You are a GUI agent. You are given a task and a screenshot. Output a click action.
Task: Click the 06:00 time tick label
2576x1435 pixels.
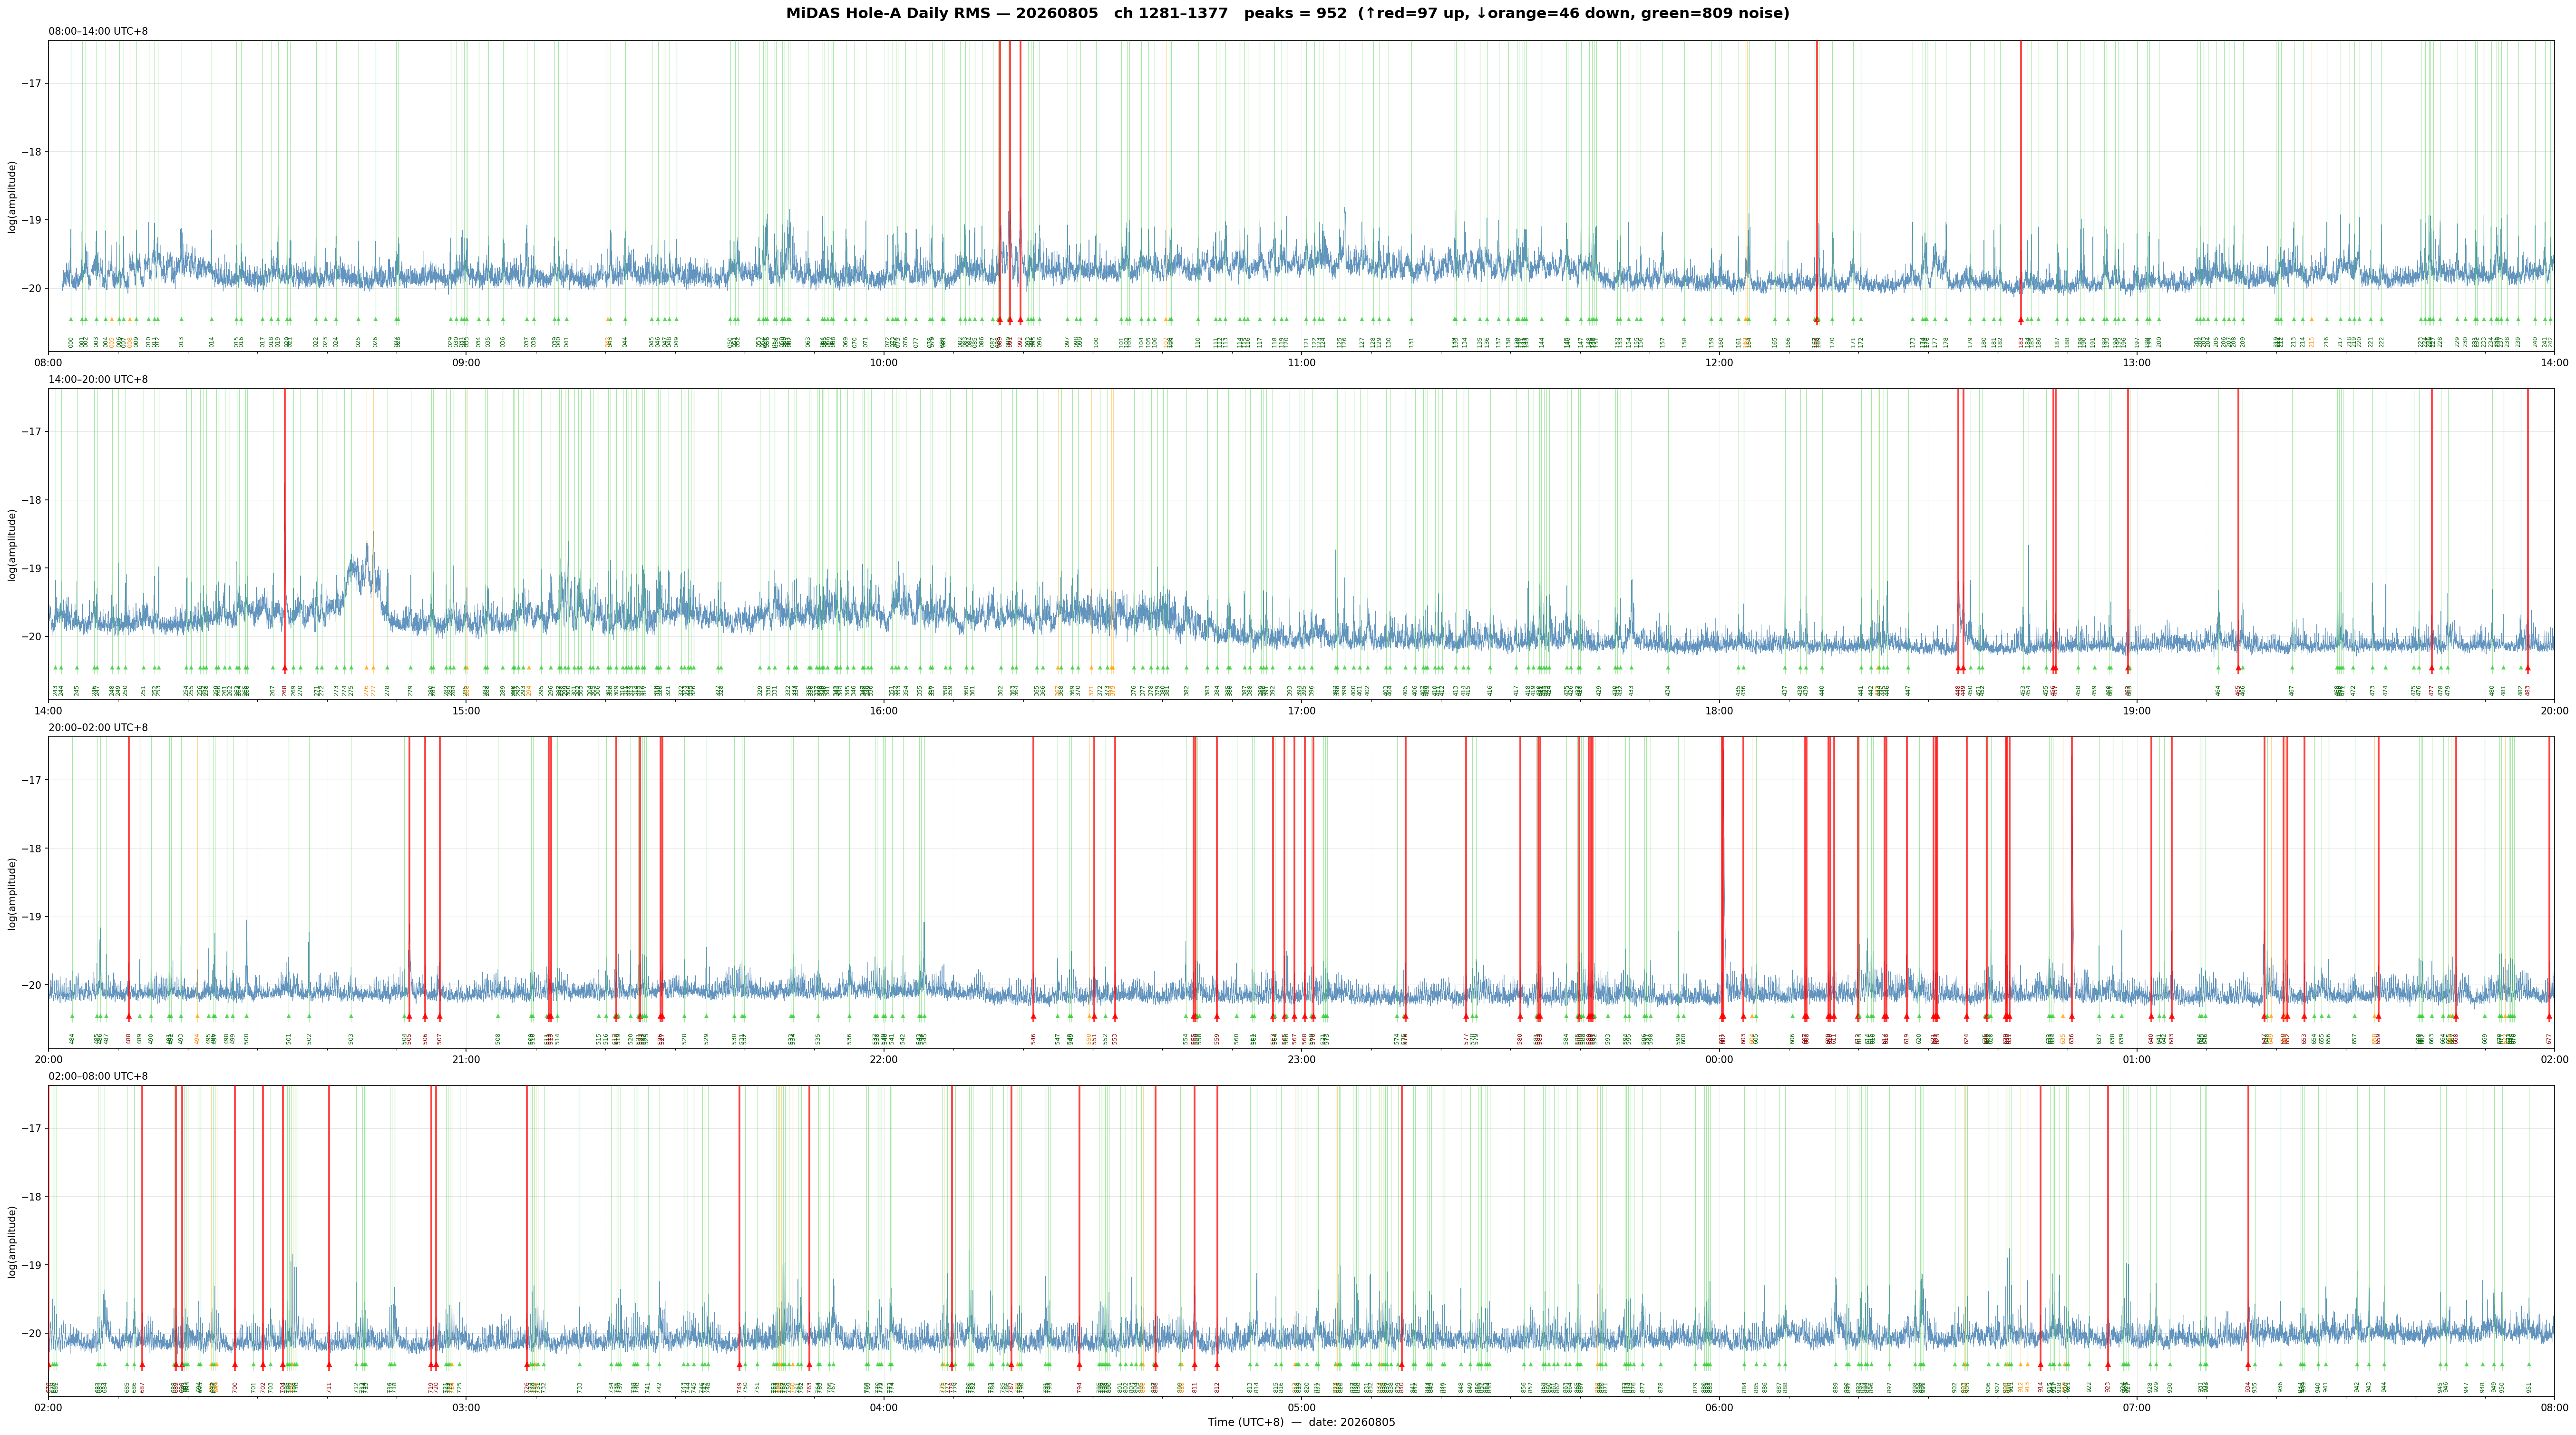pos(1719,1407)
